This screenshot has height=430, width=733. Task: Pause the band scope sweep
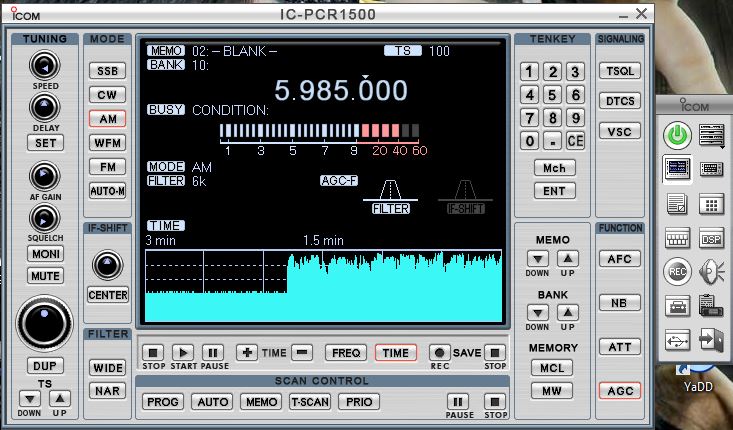click(x=213, y=353)
